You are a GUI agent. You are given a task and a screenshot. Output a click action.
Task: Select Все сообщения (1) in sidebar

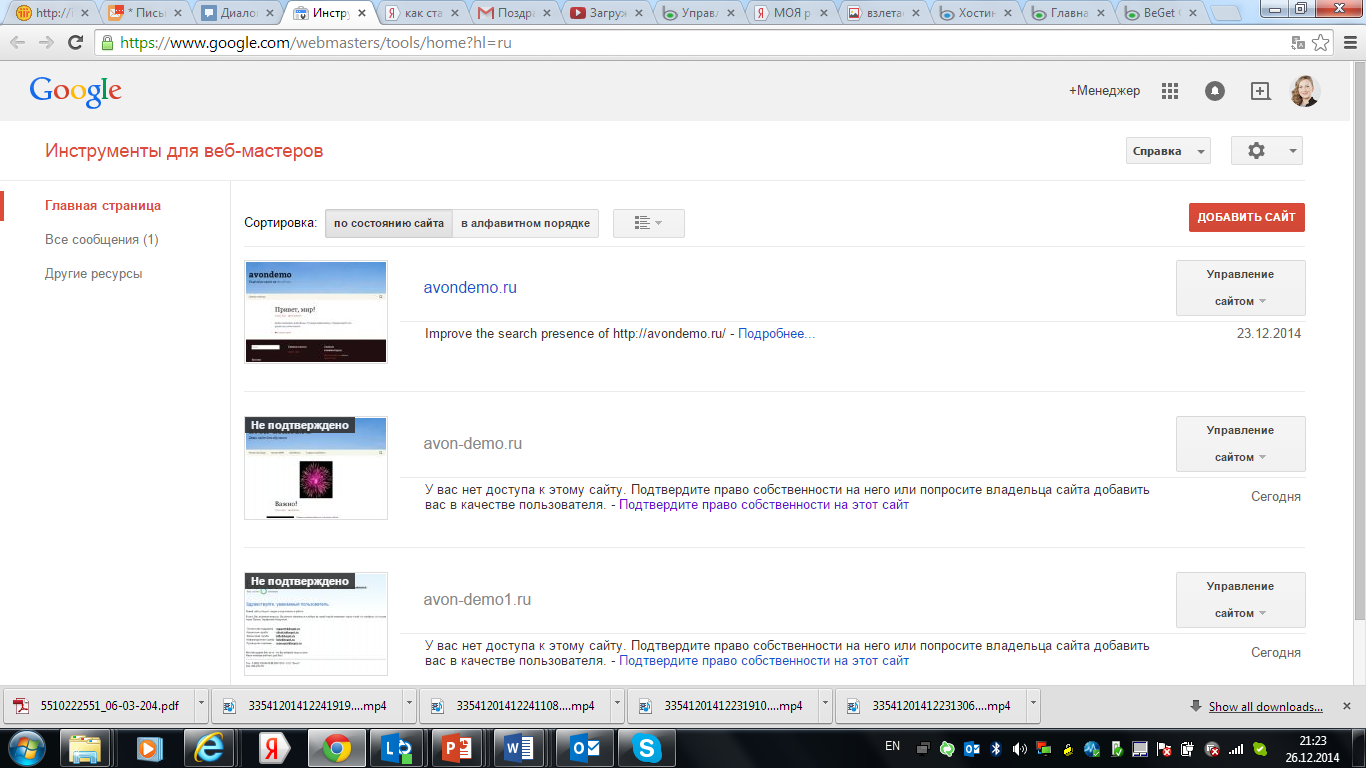point(102,240)
